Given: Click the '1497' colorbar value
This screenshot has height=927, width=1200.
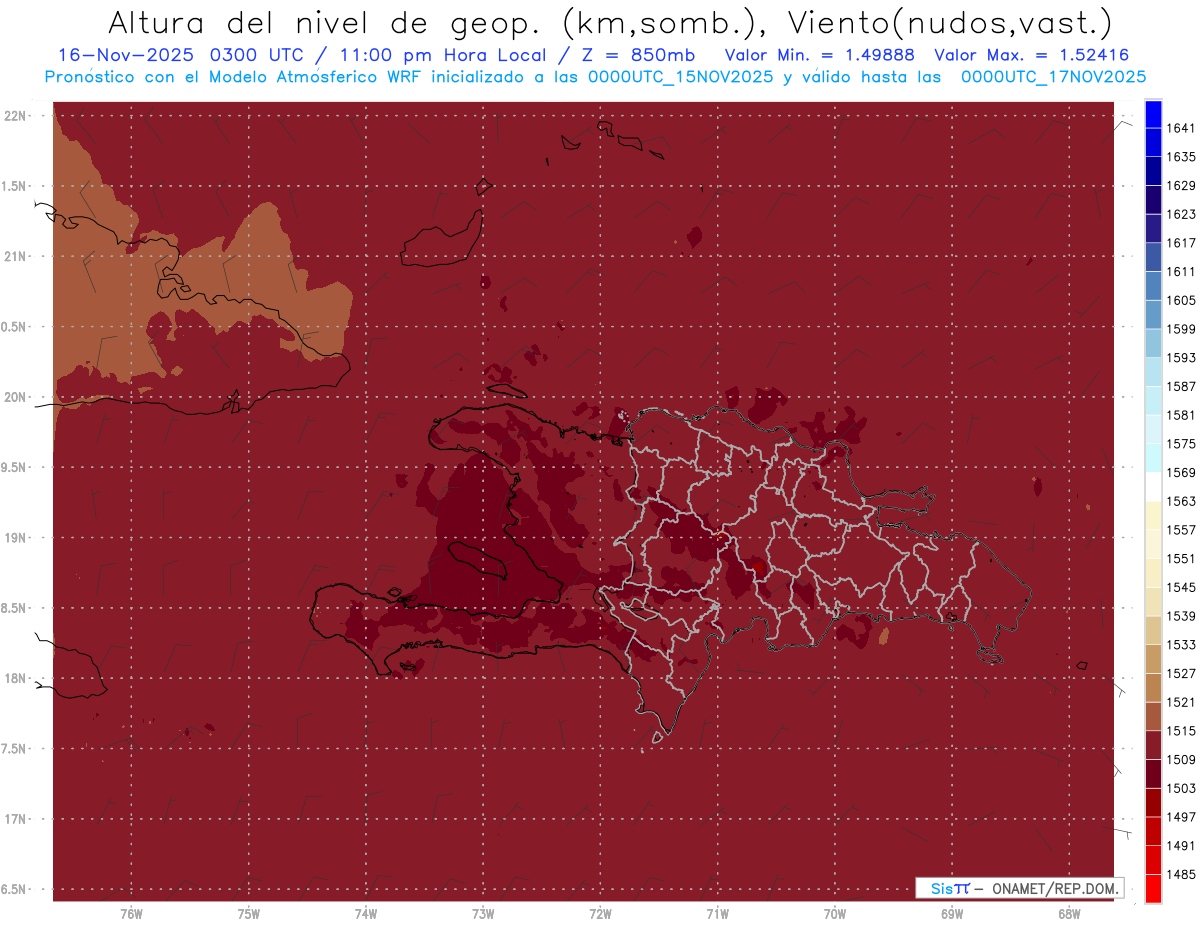Looking at the screenshot, I should coord(1181,817).
